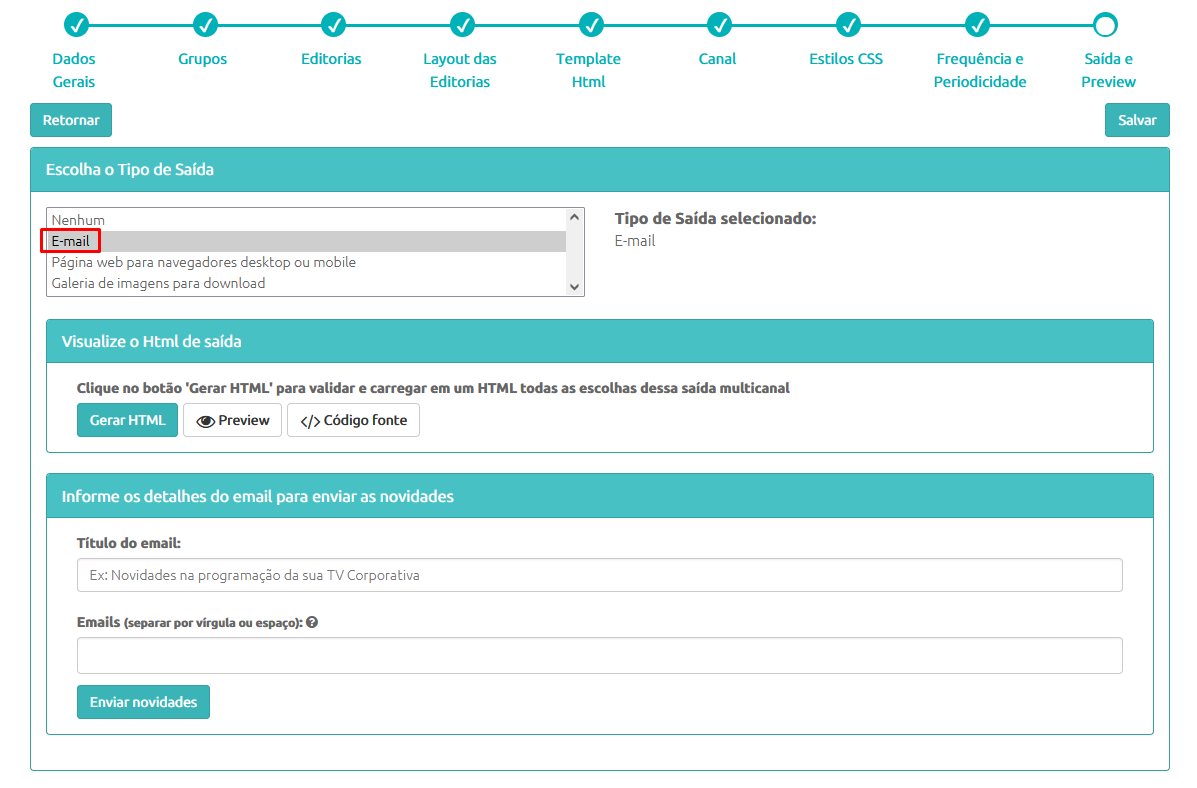1197x788 pixels.
Task: Select the E-mail option in the list
Action: (x=306, y=241)
